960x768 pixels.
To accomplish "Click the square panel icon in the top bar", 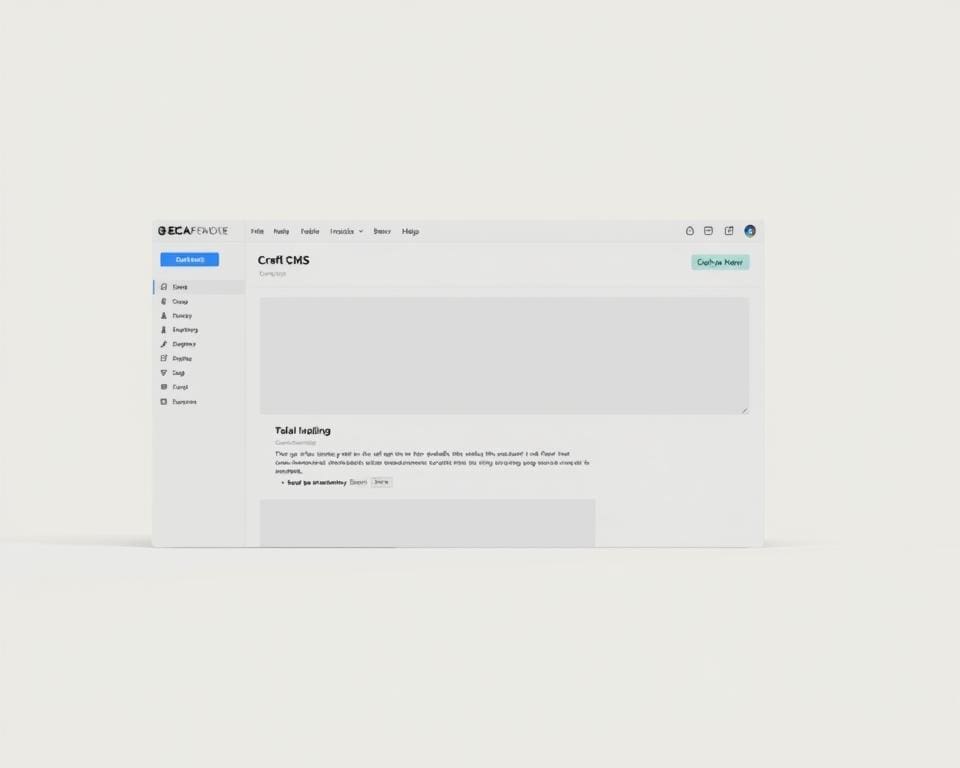I will pyautogui.click(x=708, y=231).
